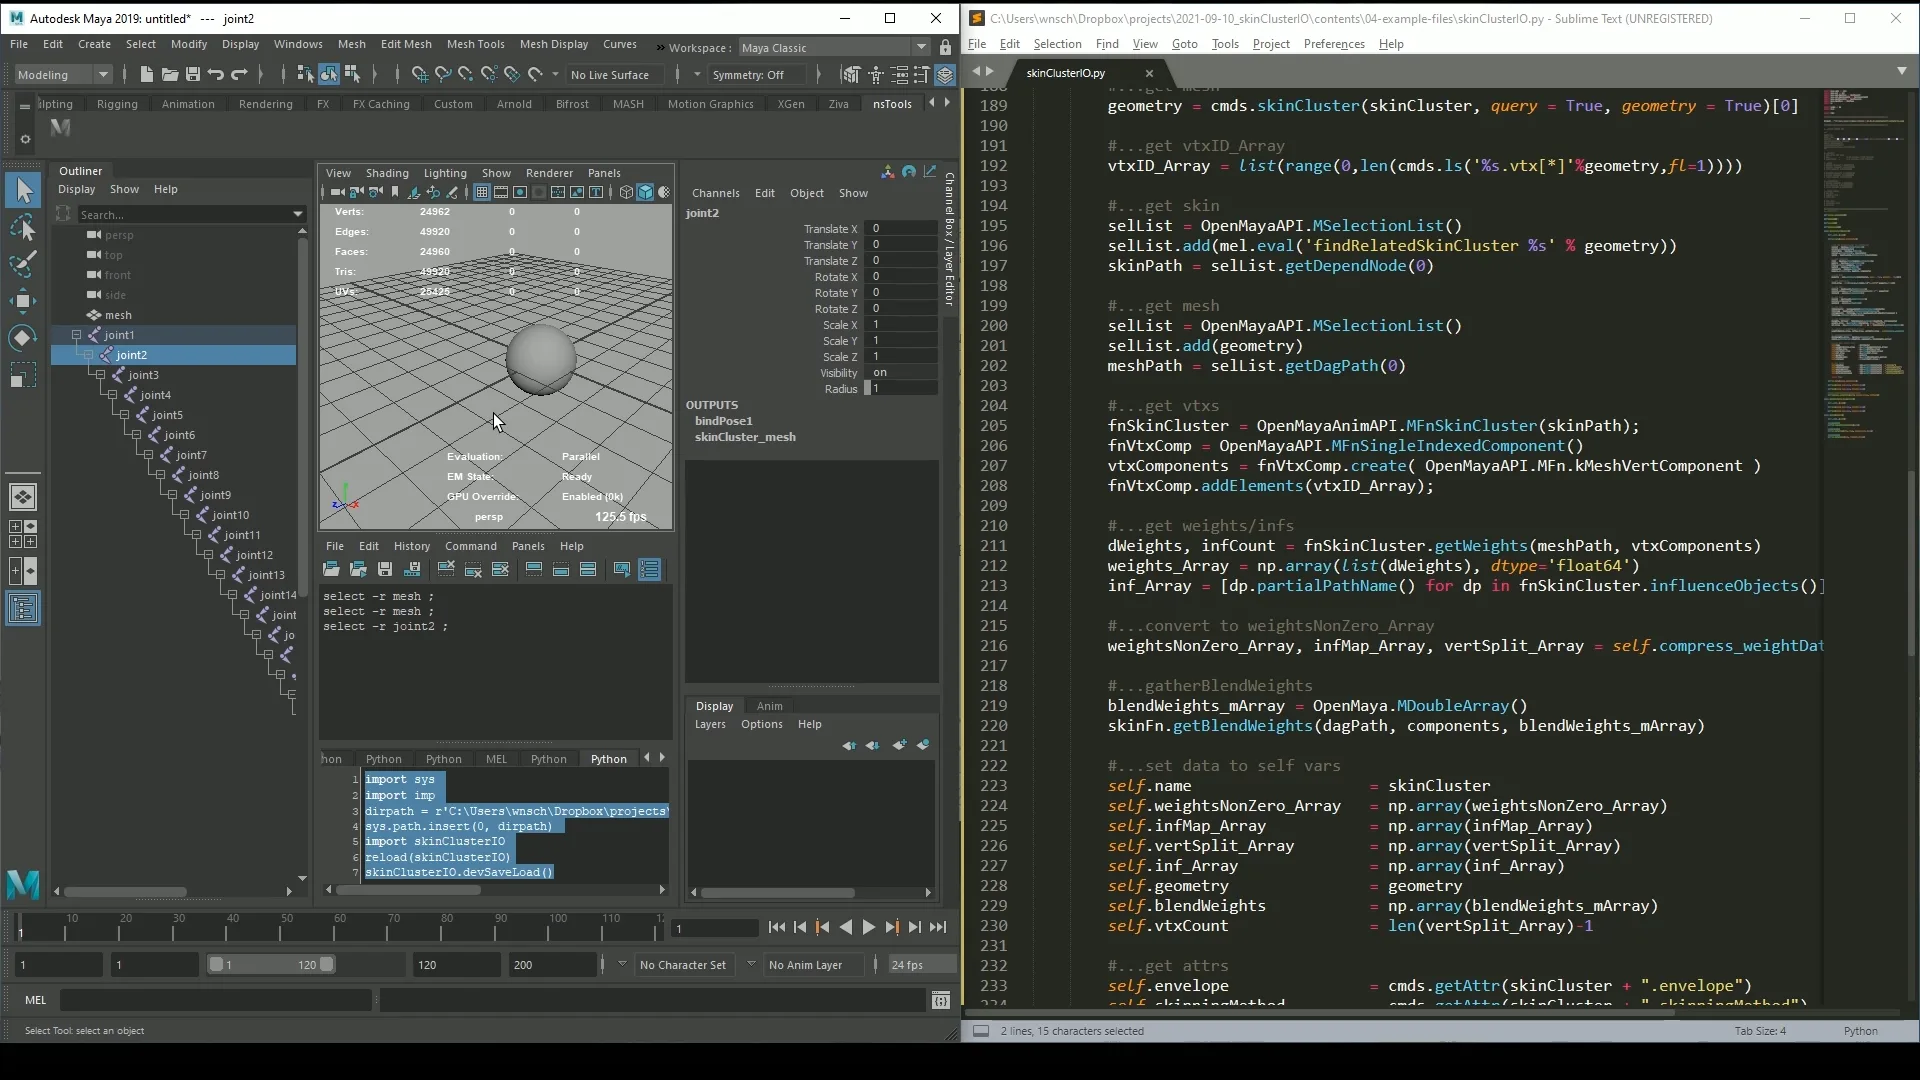The image size is (1920, 1080).
Task: Toggle GPU Override enabled status
Action: click(x=591, y=496)
